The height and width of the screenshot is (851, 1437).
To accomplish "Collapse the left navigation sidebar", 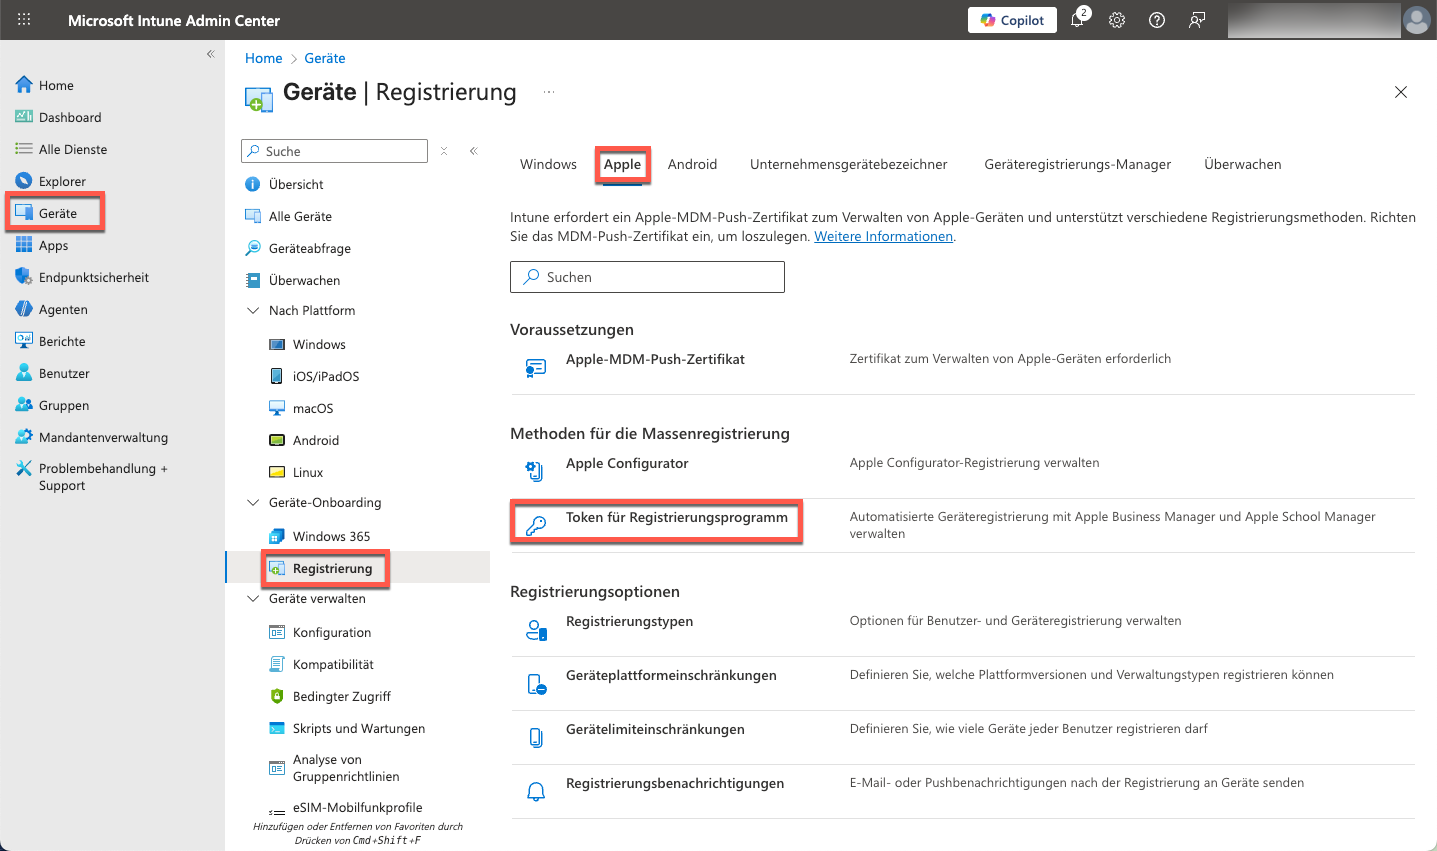I will tap(210, 54).
